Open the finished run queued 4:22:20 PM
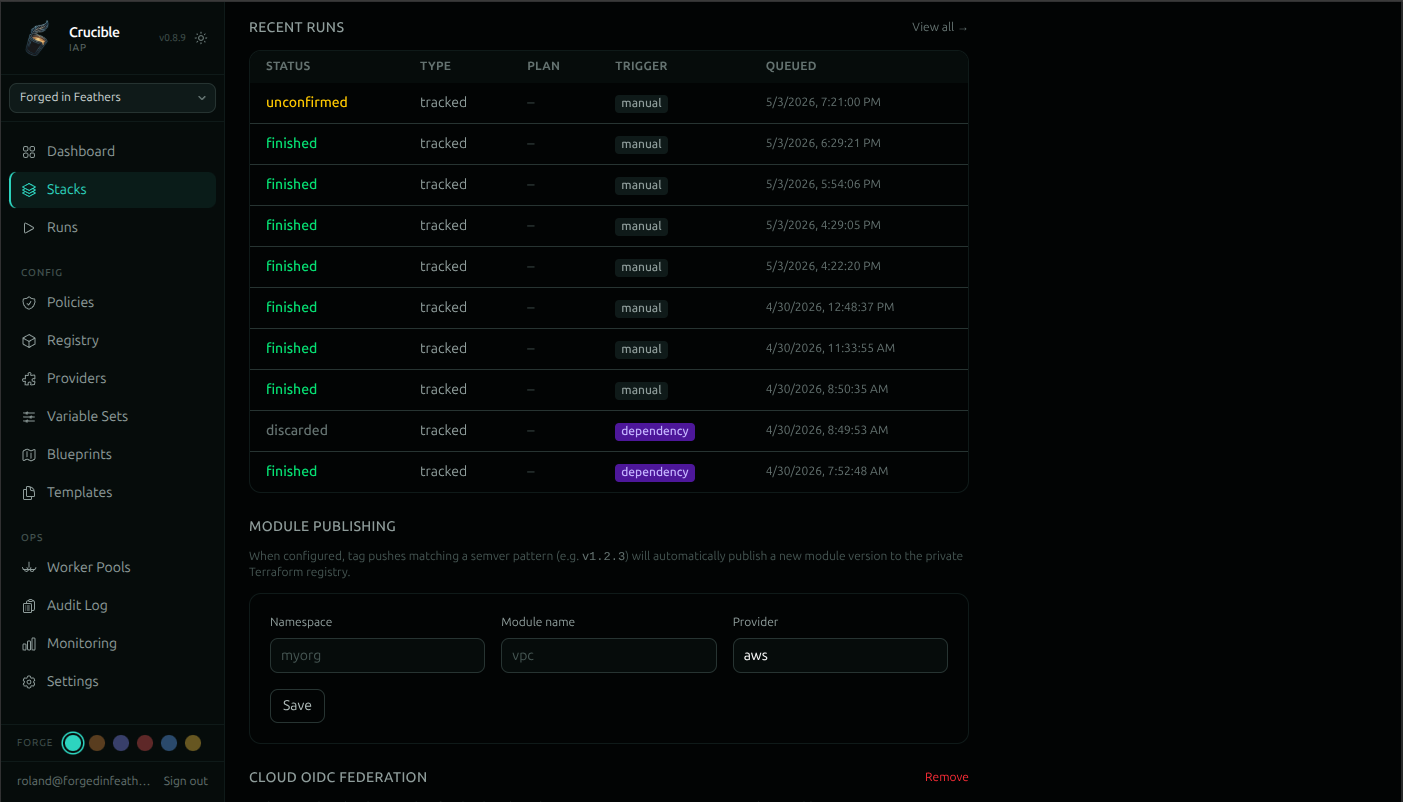Image resolution: width=1403 pixels, height=802 pixels. [x=609, y=267]
